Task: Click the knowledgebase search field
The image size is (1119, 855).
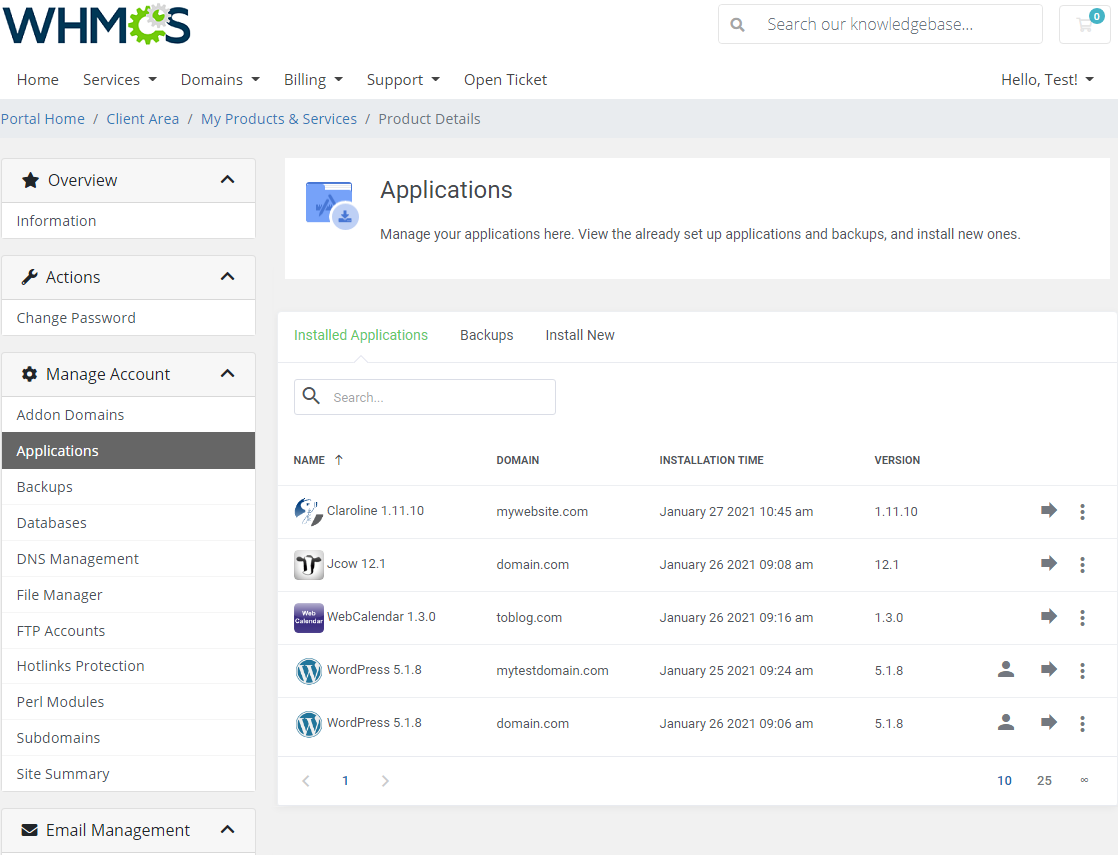Action: click(x=880, y=24)
